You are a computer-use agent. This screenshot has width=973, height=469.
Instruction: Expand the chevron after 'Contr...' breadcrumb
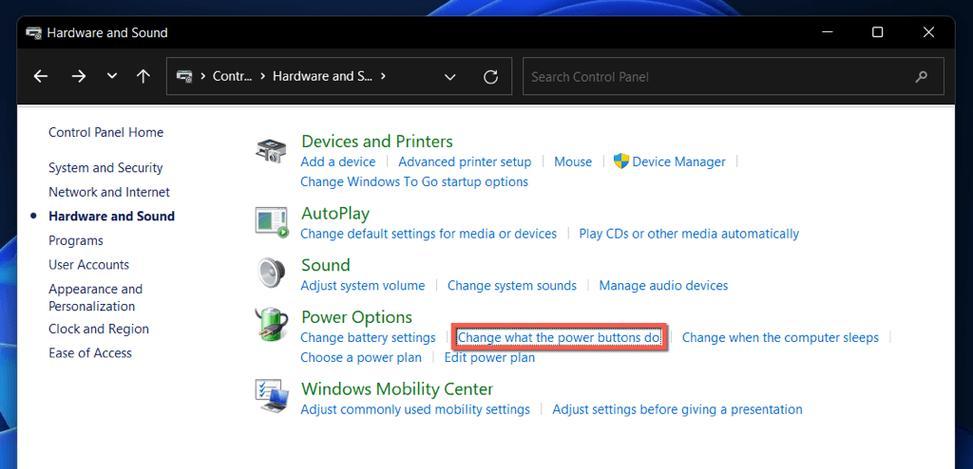(x=262, y=76)
